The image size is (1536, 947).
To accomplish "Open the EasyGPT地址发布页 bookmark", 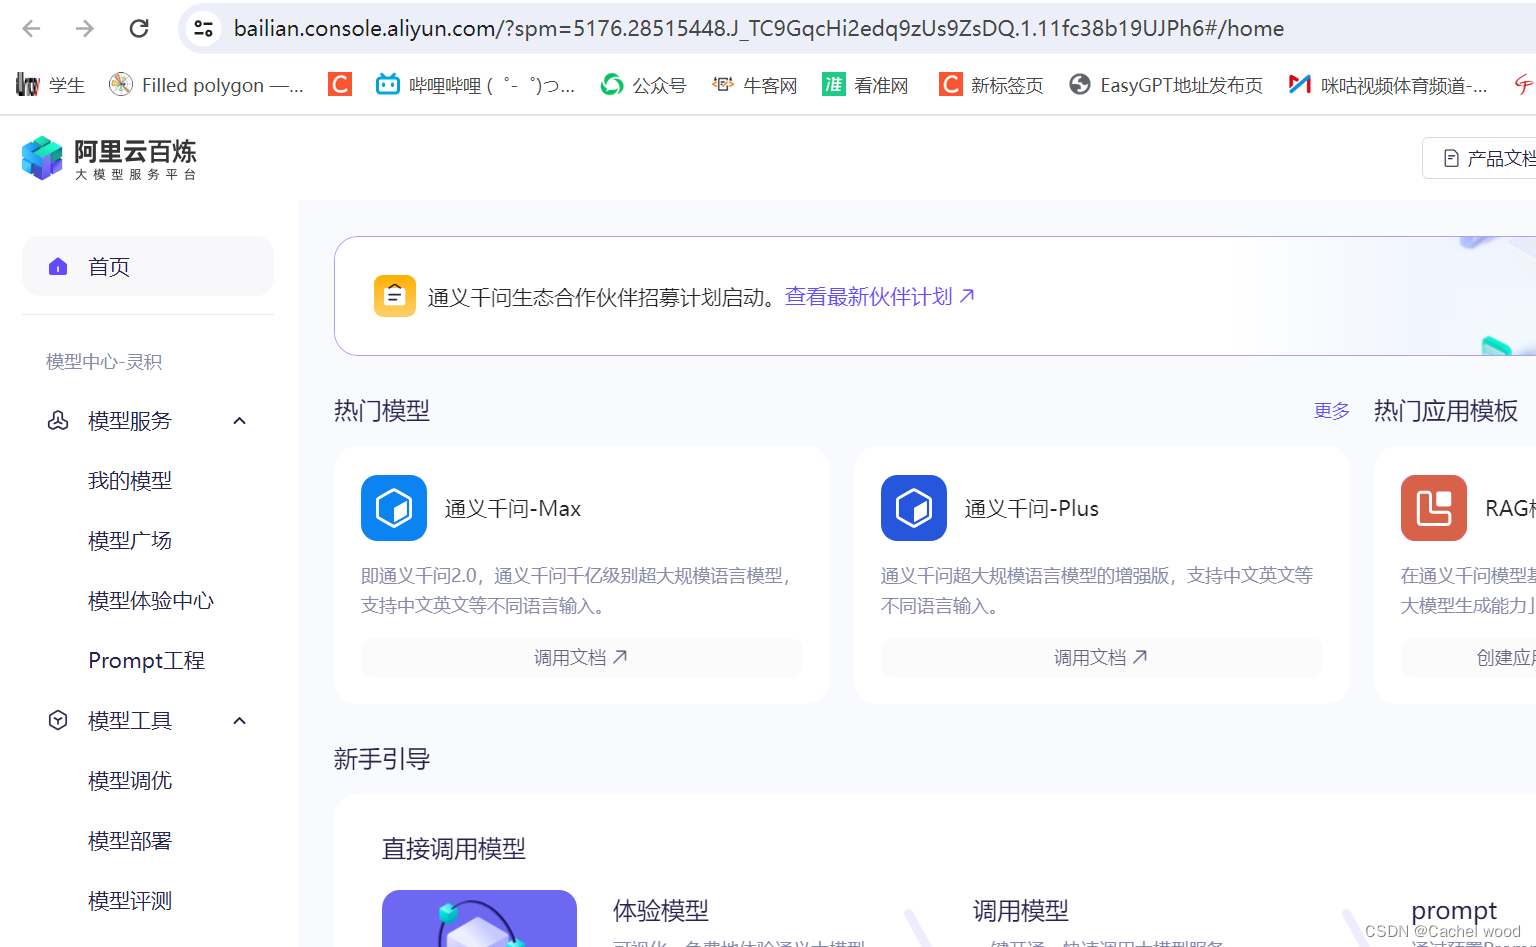I will (1166, 85).
